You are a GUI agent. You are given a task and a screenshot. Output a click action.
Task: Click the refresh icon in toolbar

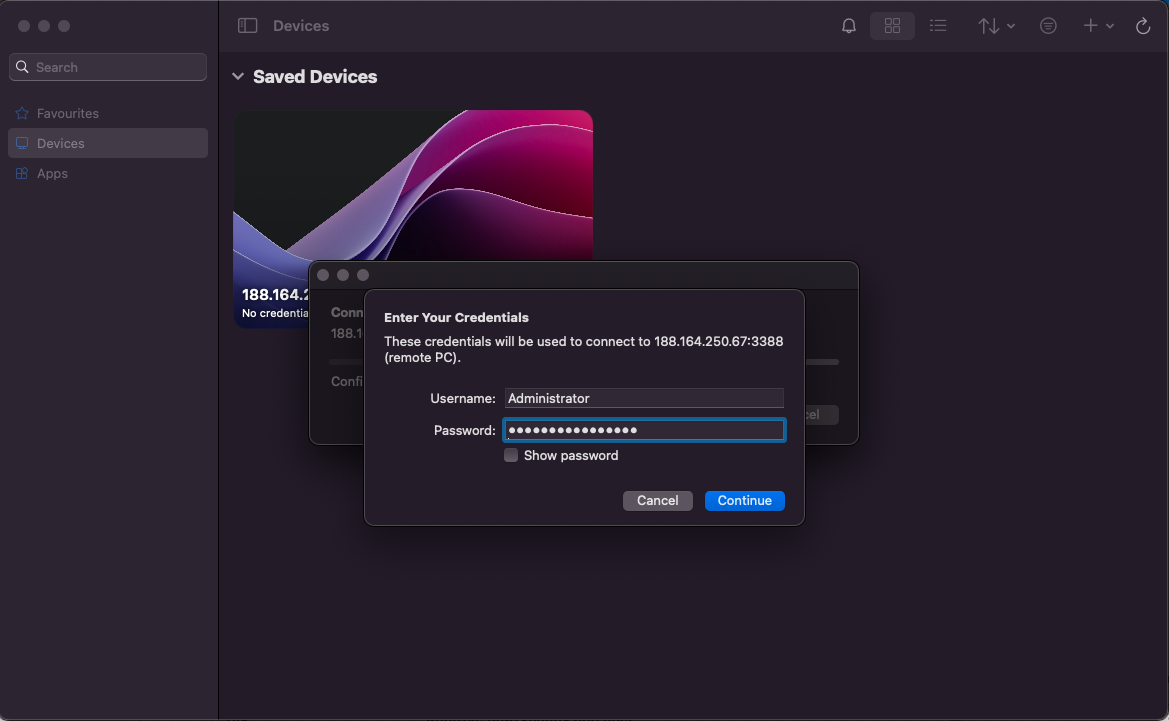tap(1143, 26)
